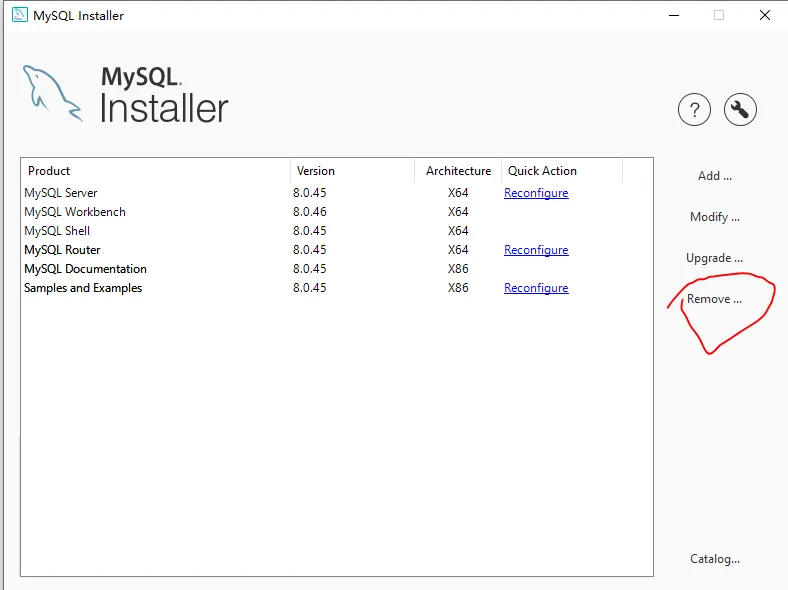The height and width of the screenshot is (590, 788).
Task: Click the Quick Action column header
Action: [562, 171]
